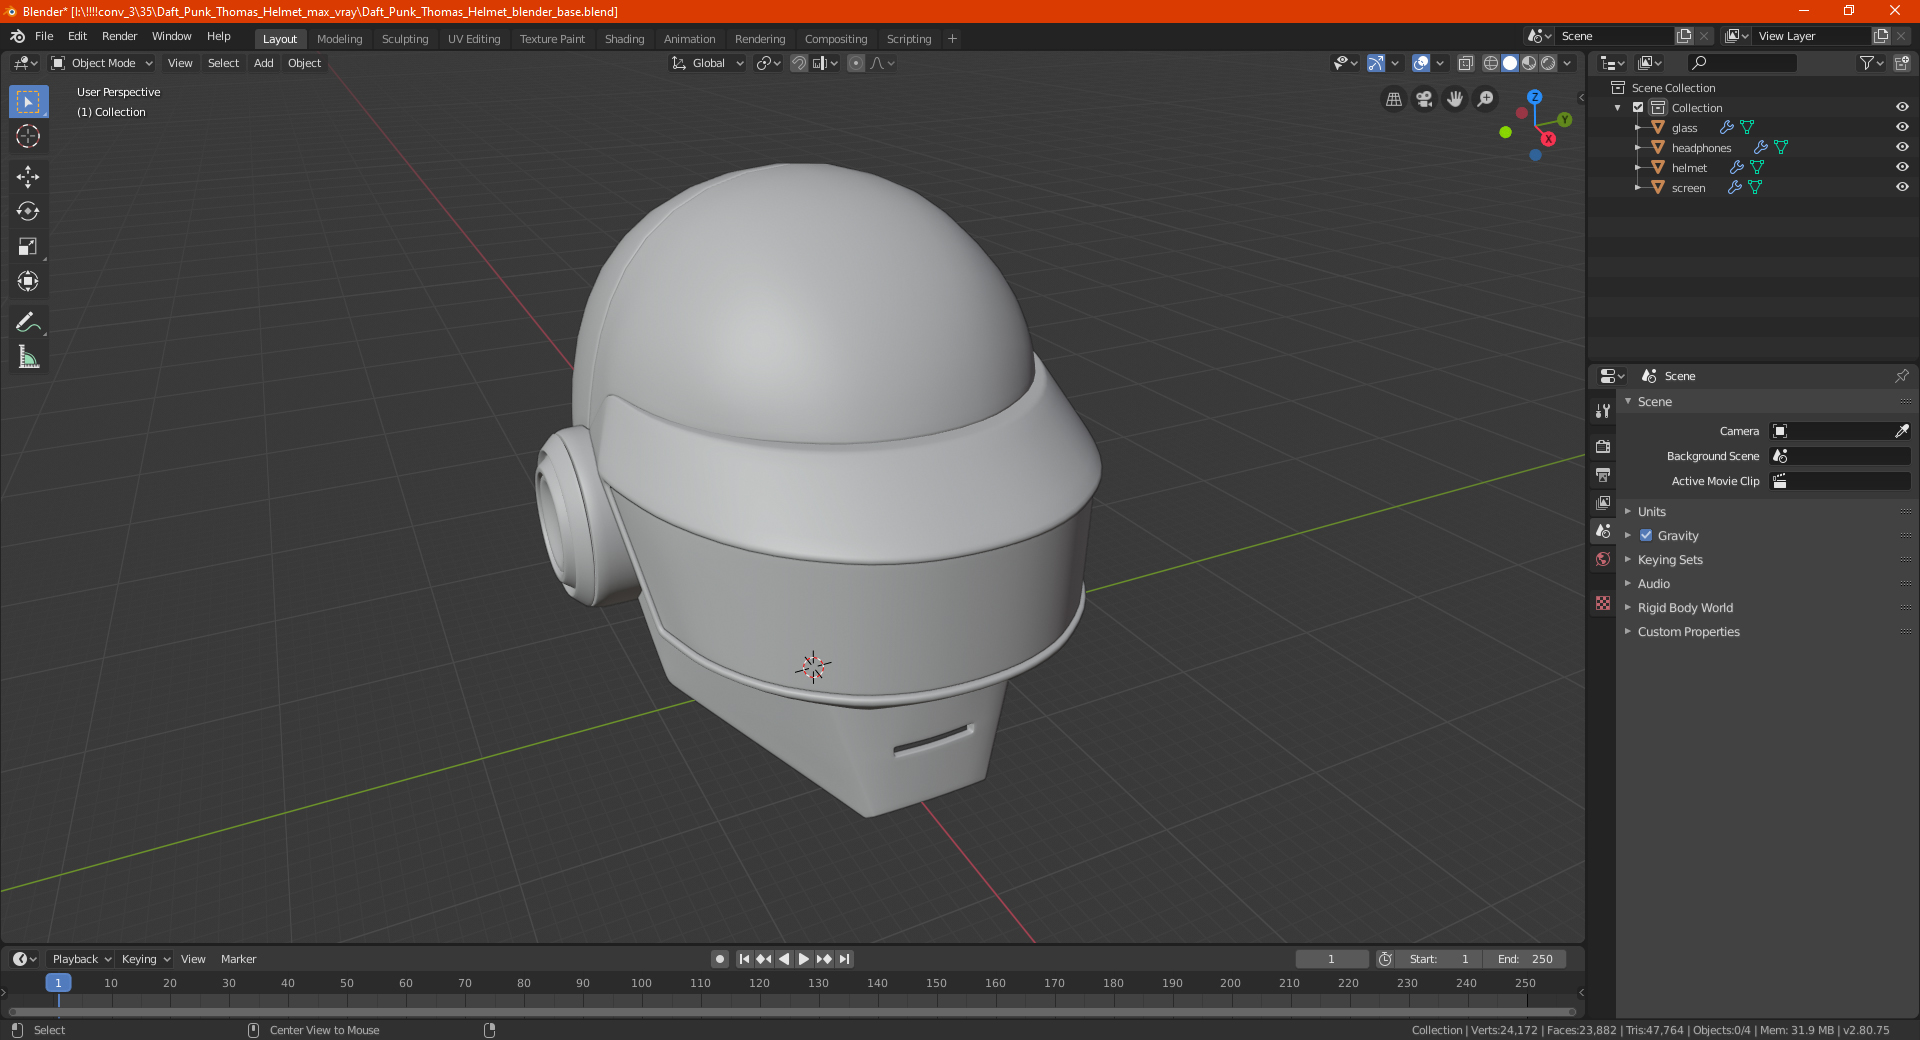Click the outliner search field
This screenshot has height=1040, width=1920.
1741,63
